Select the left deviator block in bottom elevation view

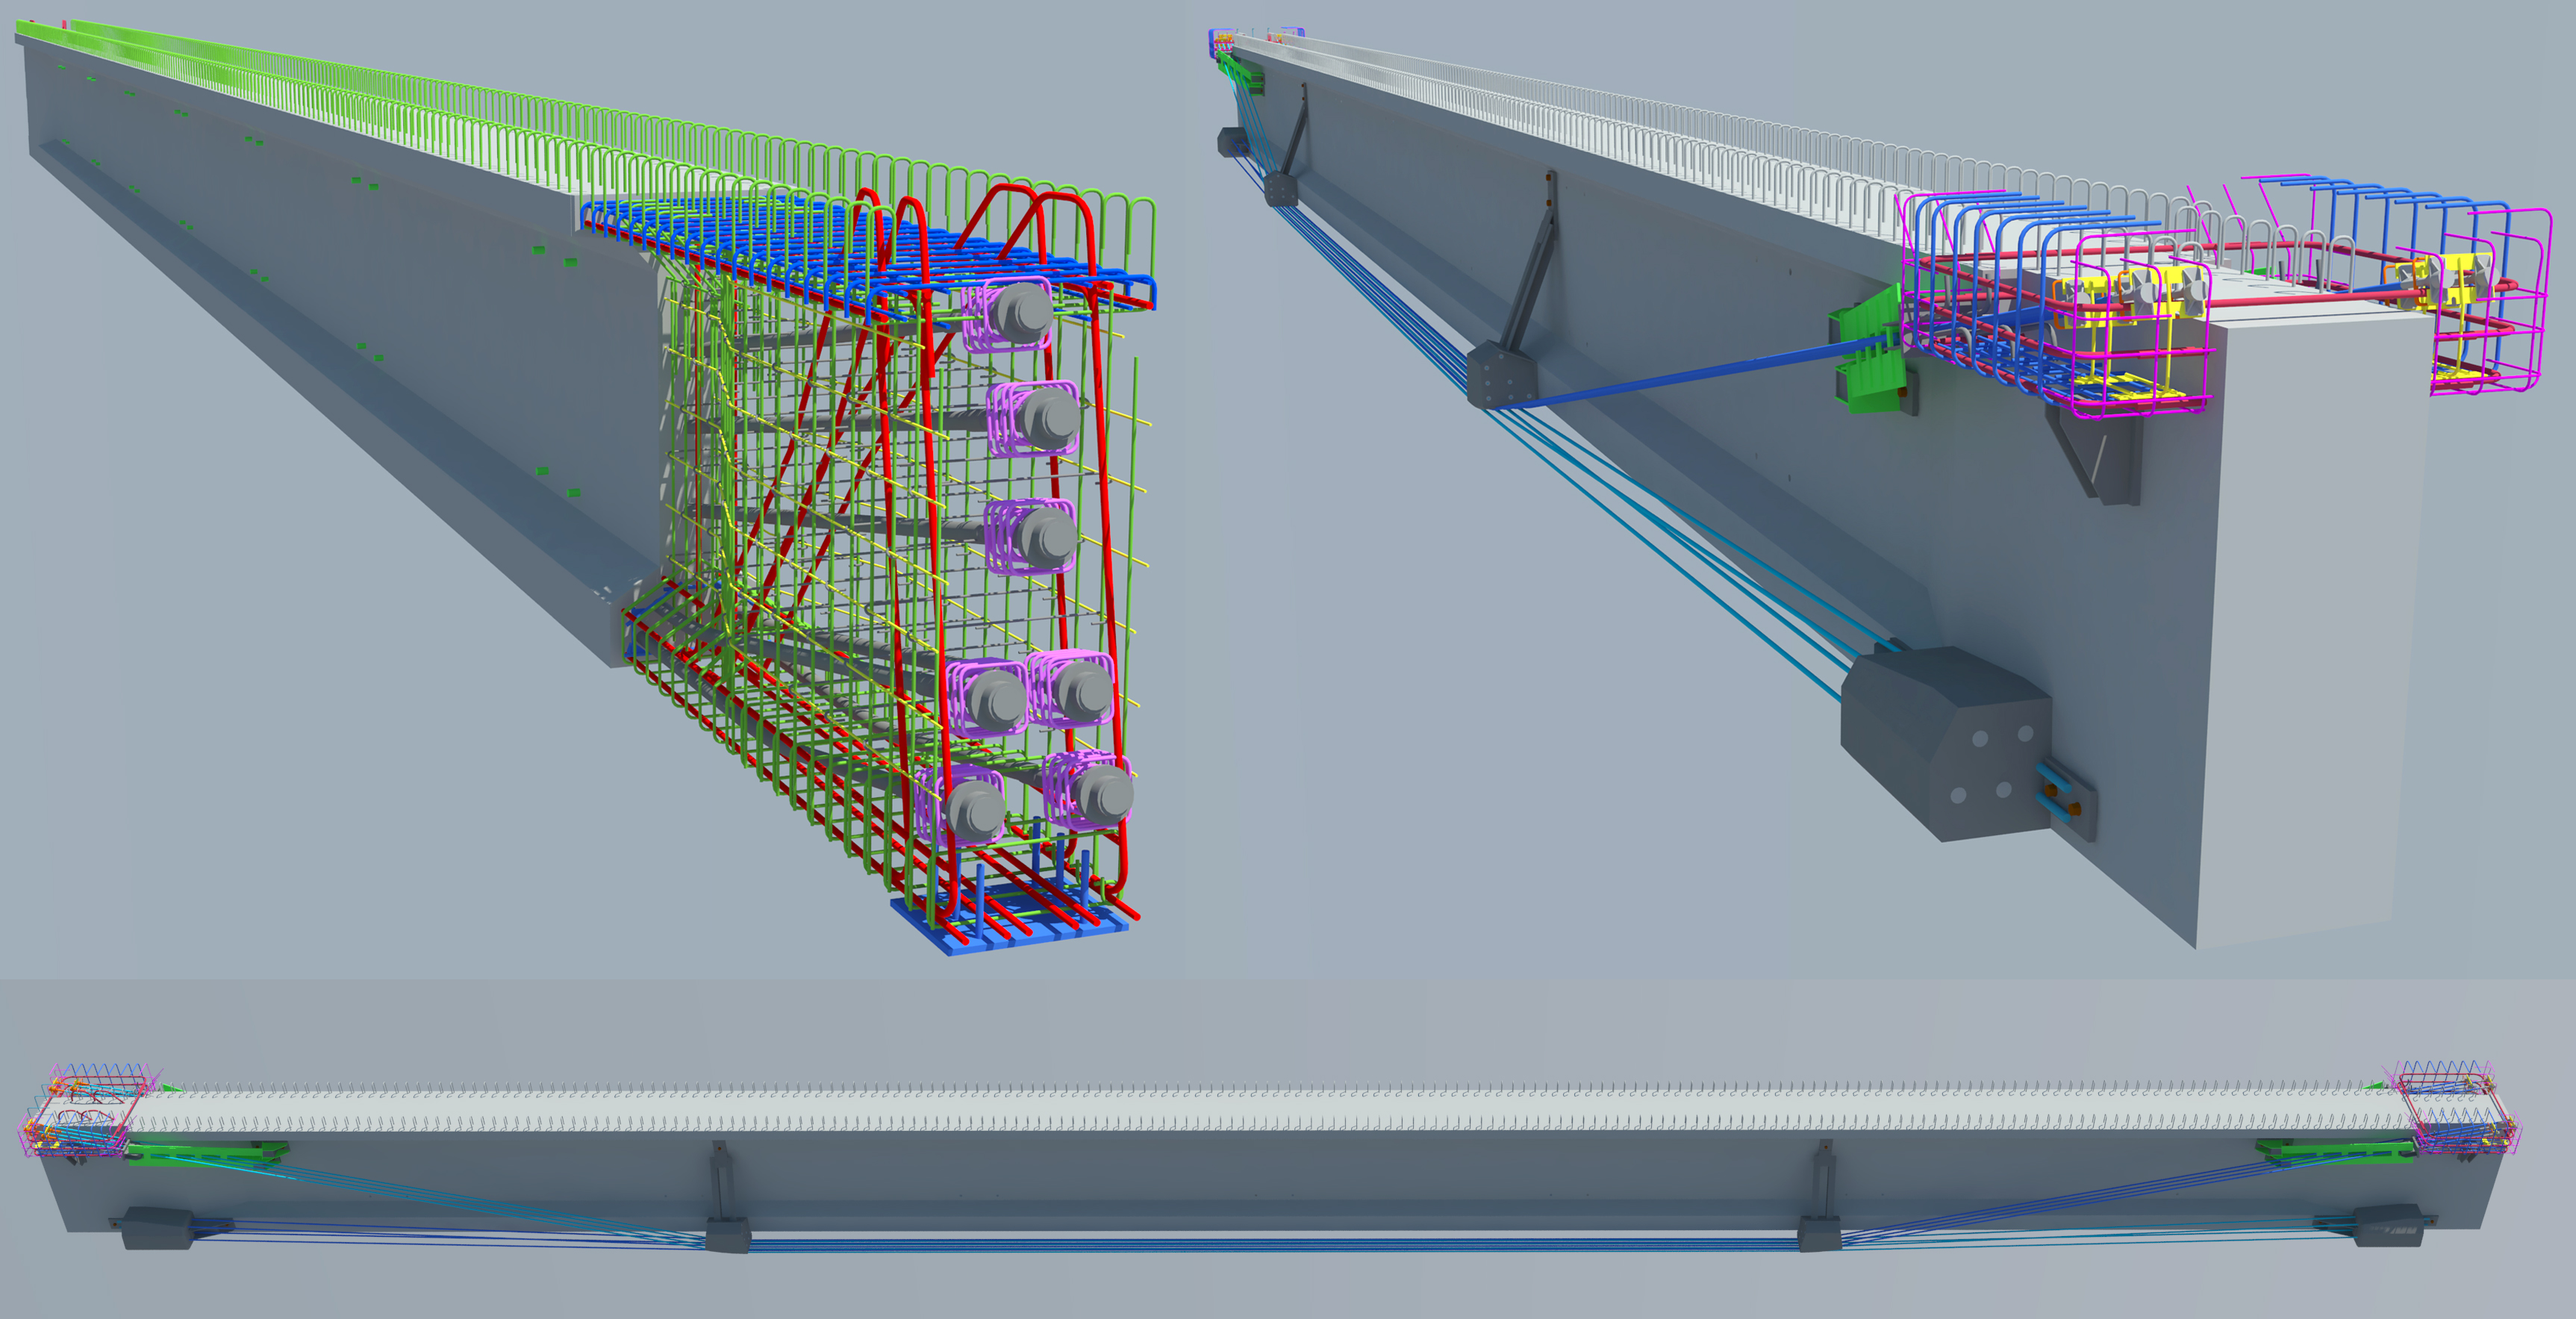point(727,1235)
